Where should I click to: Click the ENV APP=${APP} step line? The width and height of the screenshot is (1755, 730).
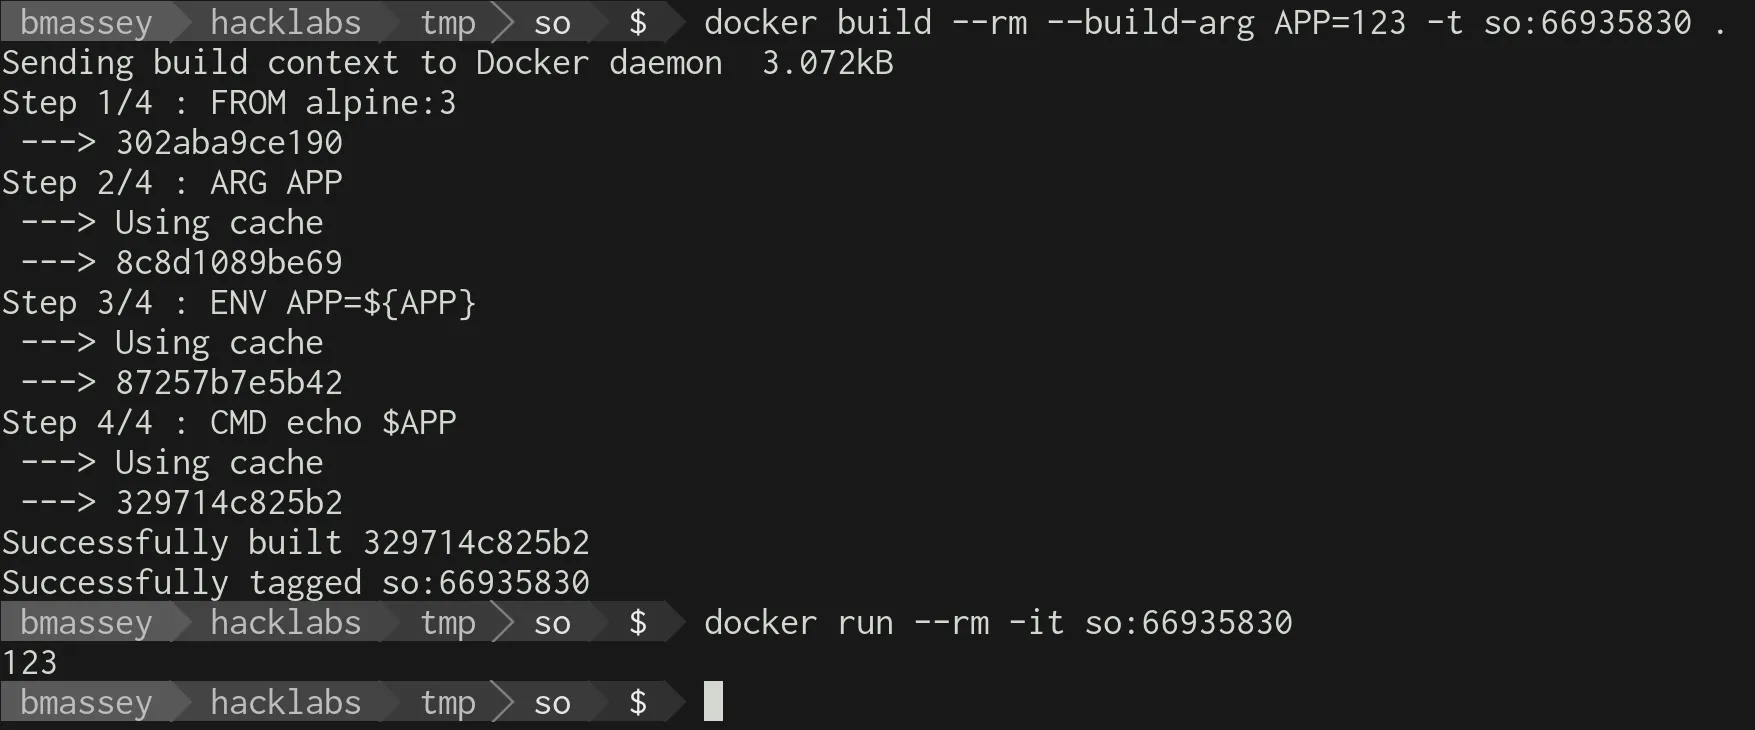tap(239, 303)
